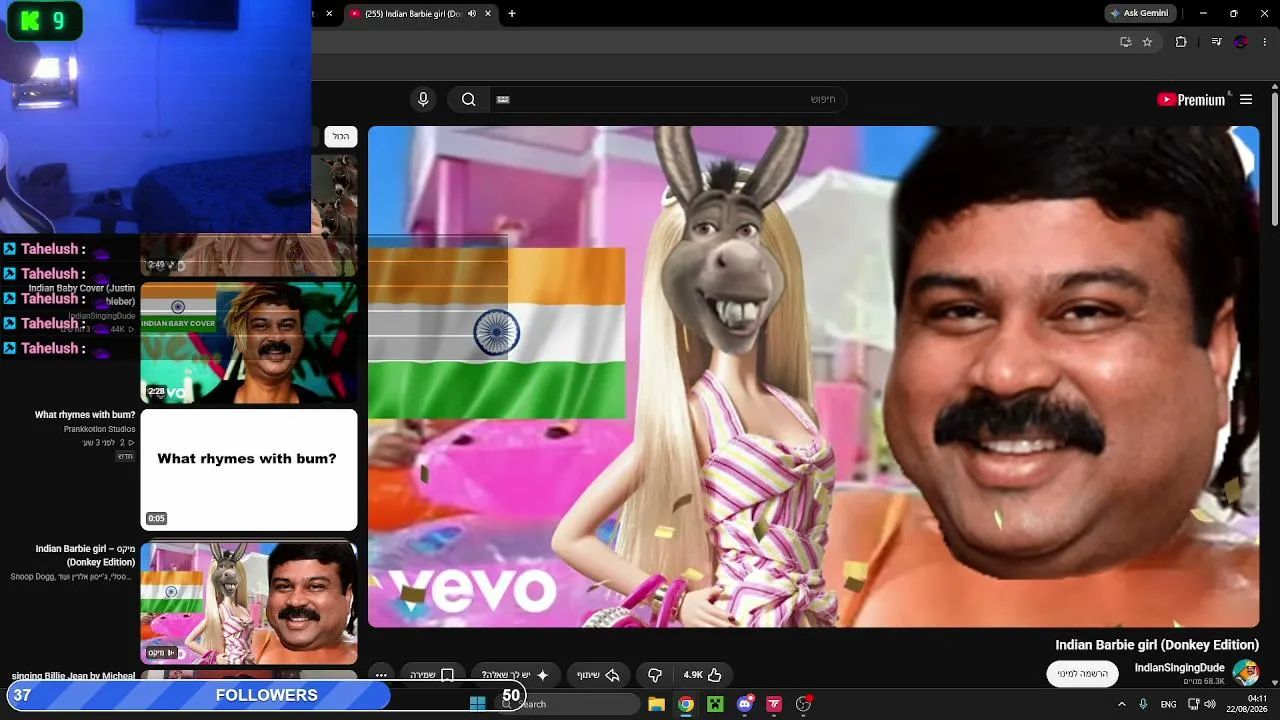Save the video with bookmark button
1280x720 pixels.
[x=433, y=675]
